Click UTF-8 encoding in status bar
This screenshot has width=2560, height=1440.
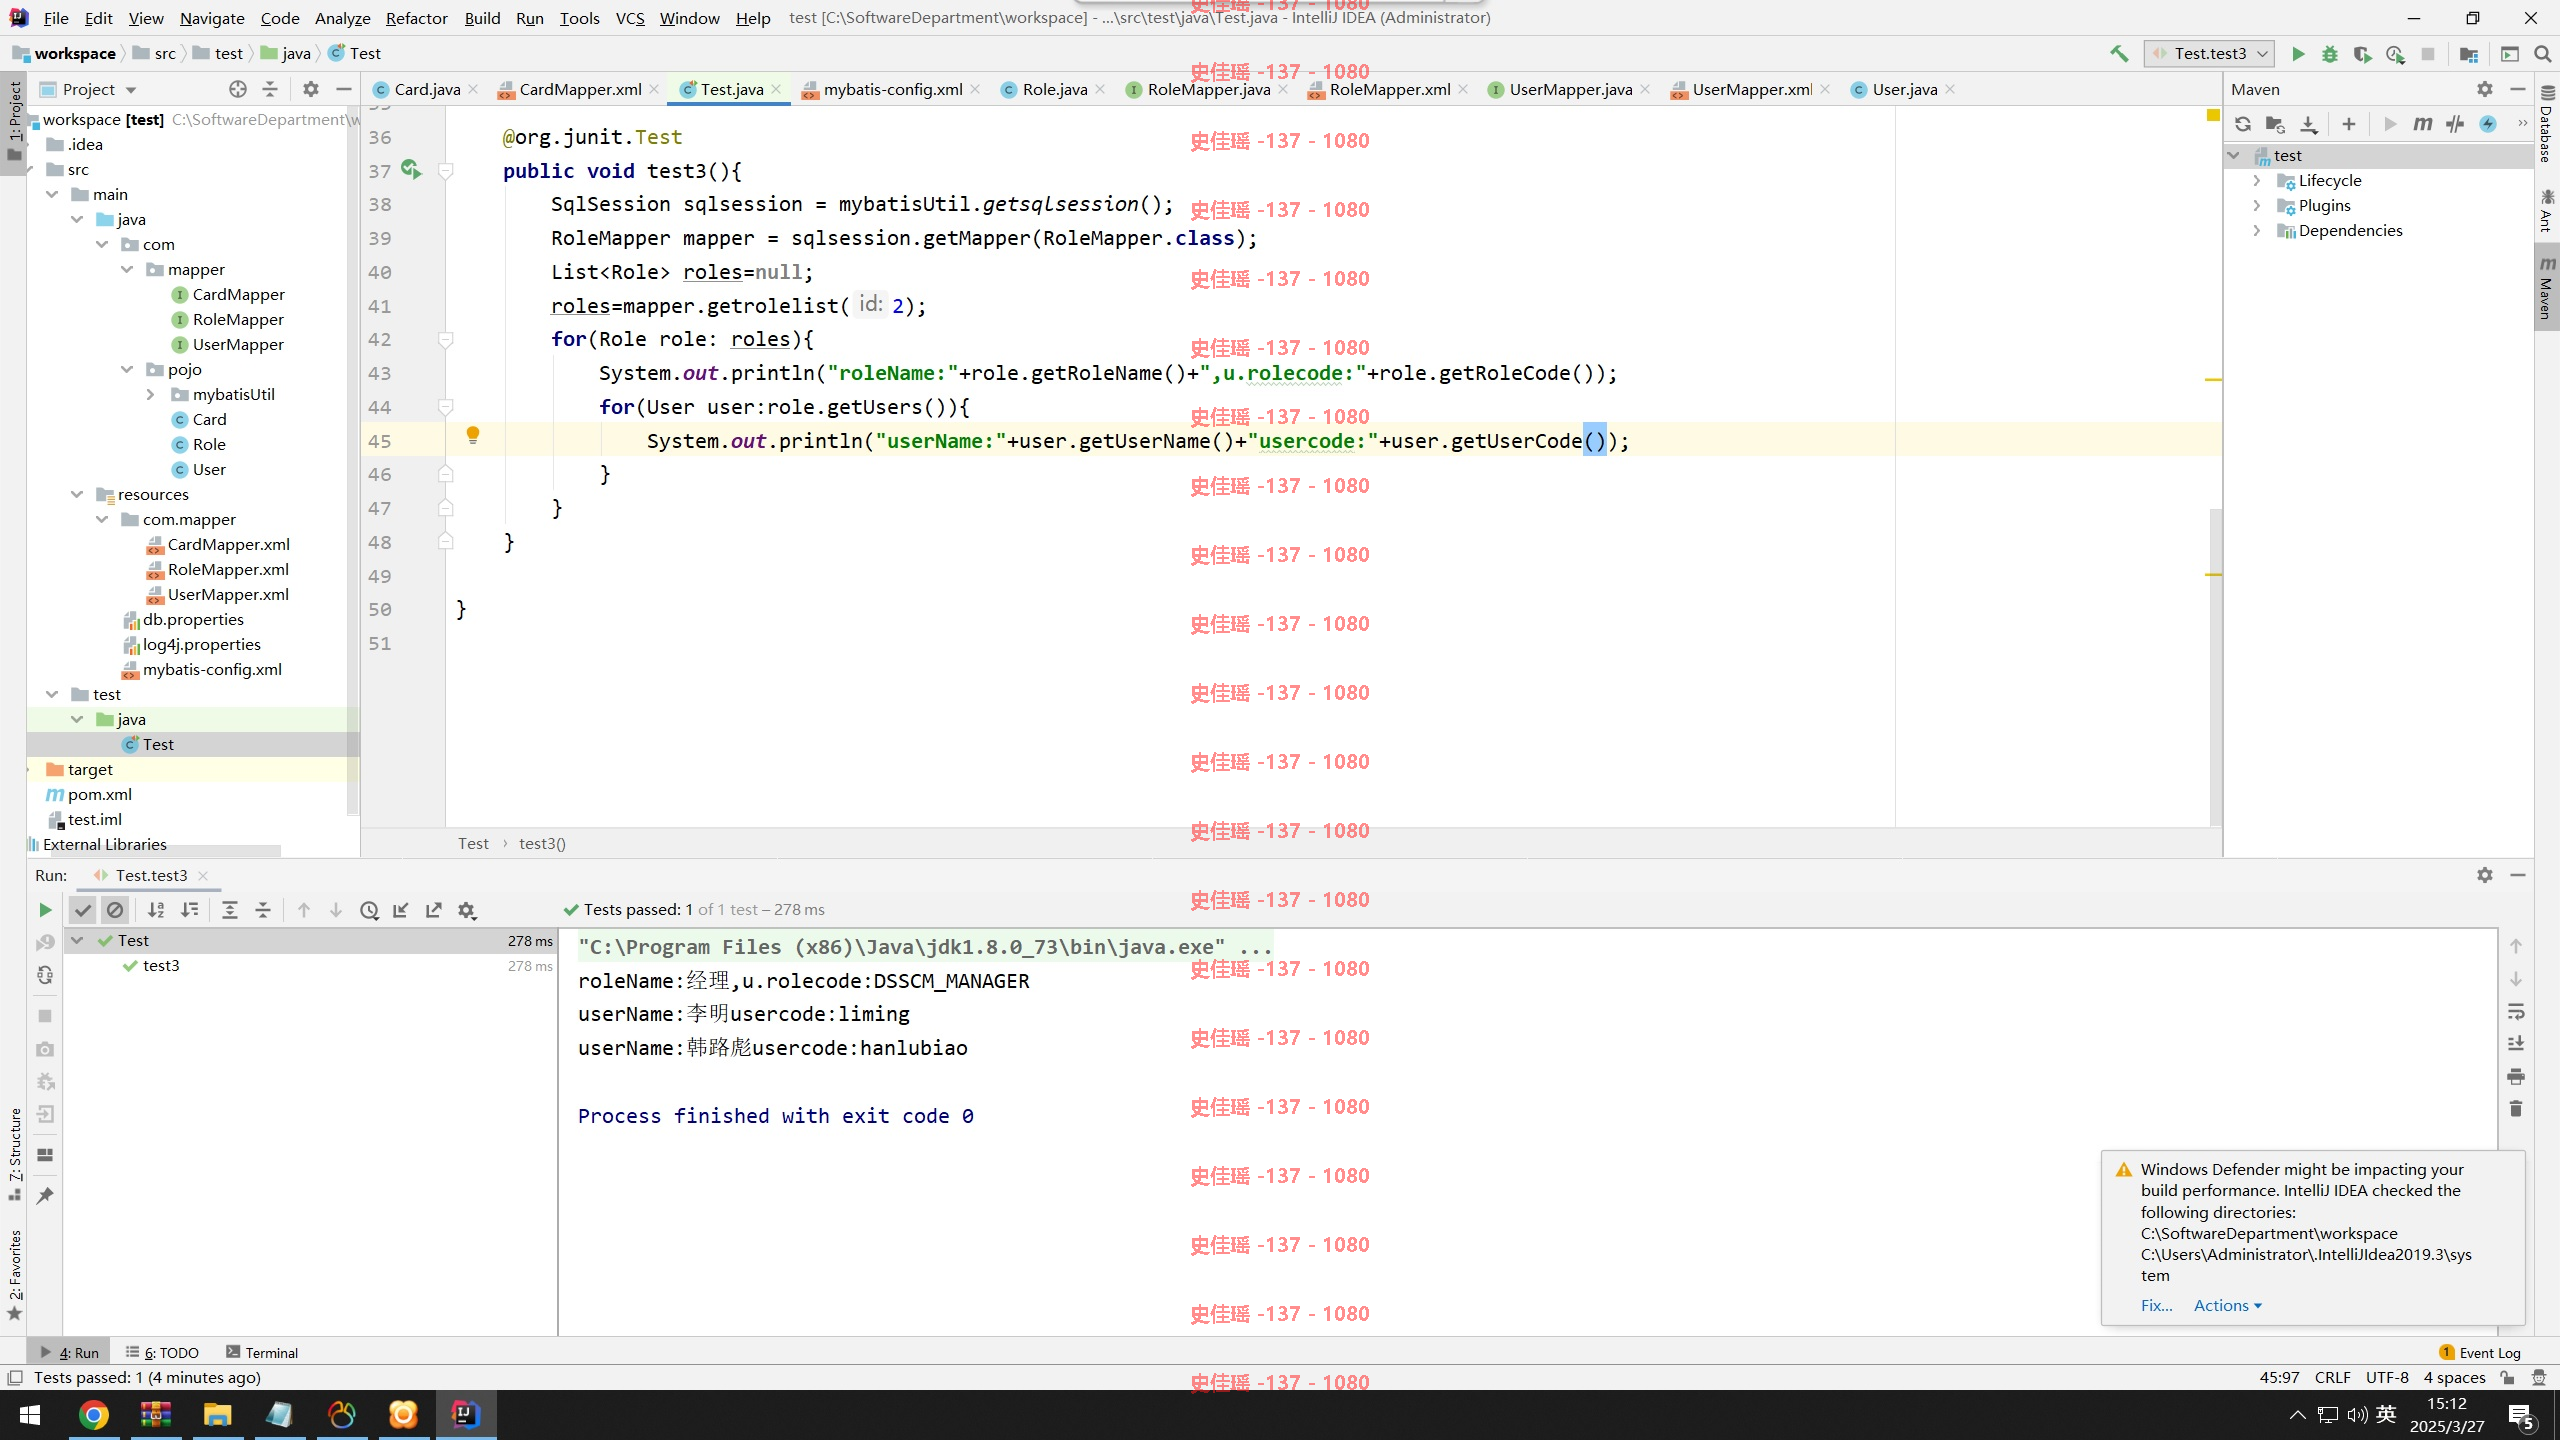(x=2387, y=1377)
